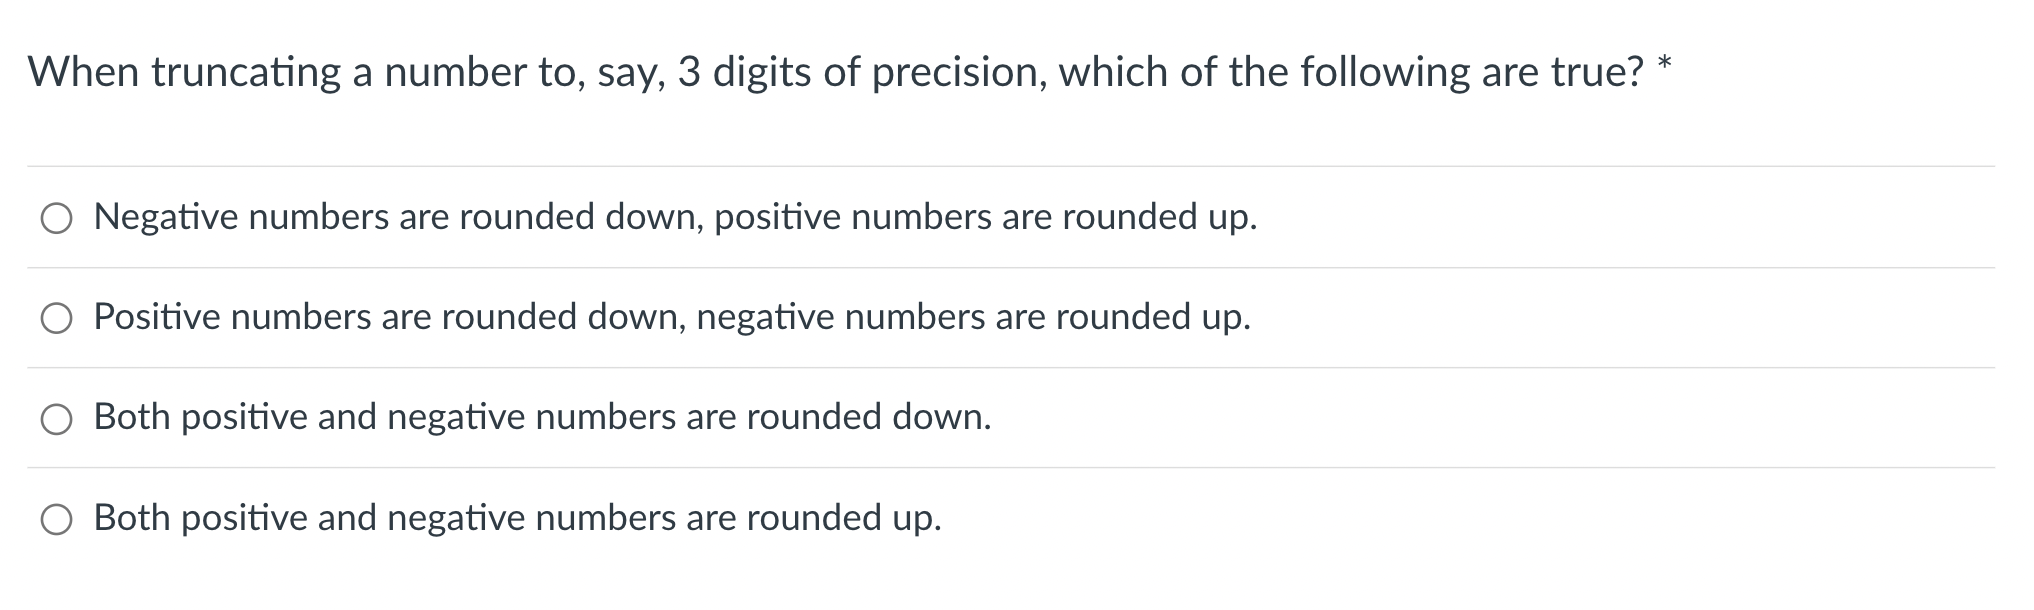Pick the option mentioning negative numbers rounded down first
The width and height of the screenshot is (2034, 610).
tap(675, 216)
